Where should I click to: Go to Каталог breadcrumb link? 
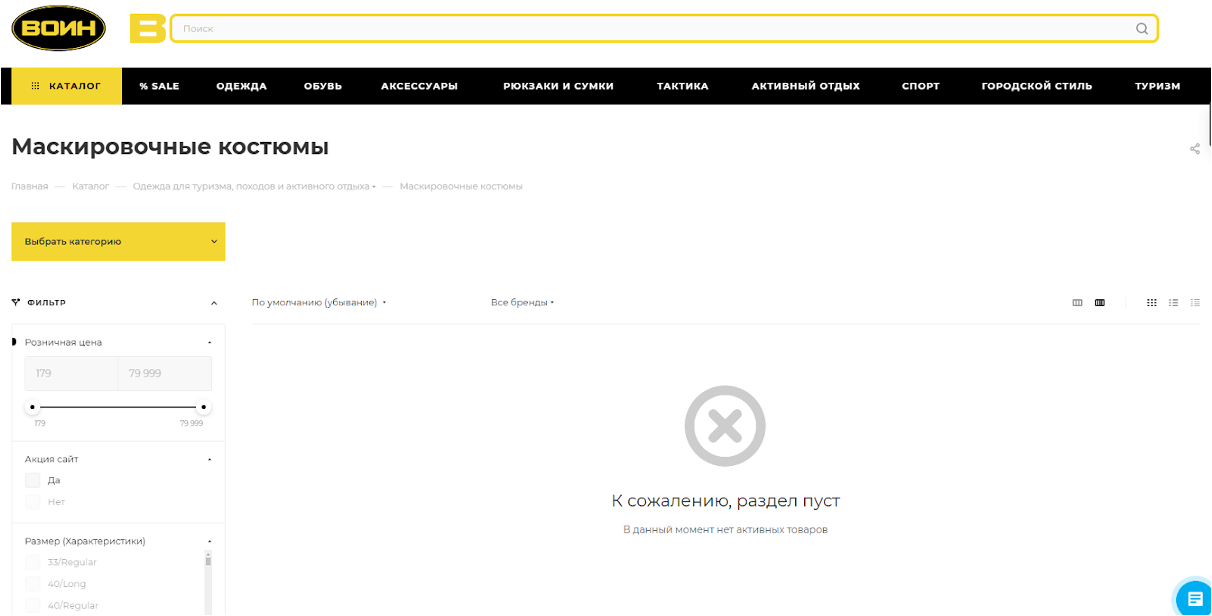(90, 186)
